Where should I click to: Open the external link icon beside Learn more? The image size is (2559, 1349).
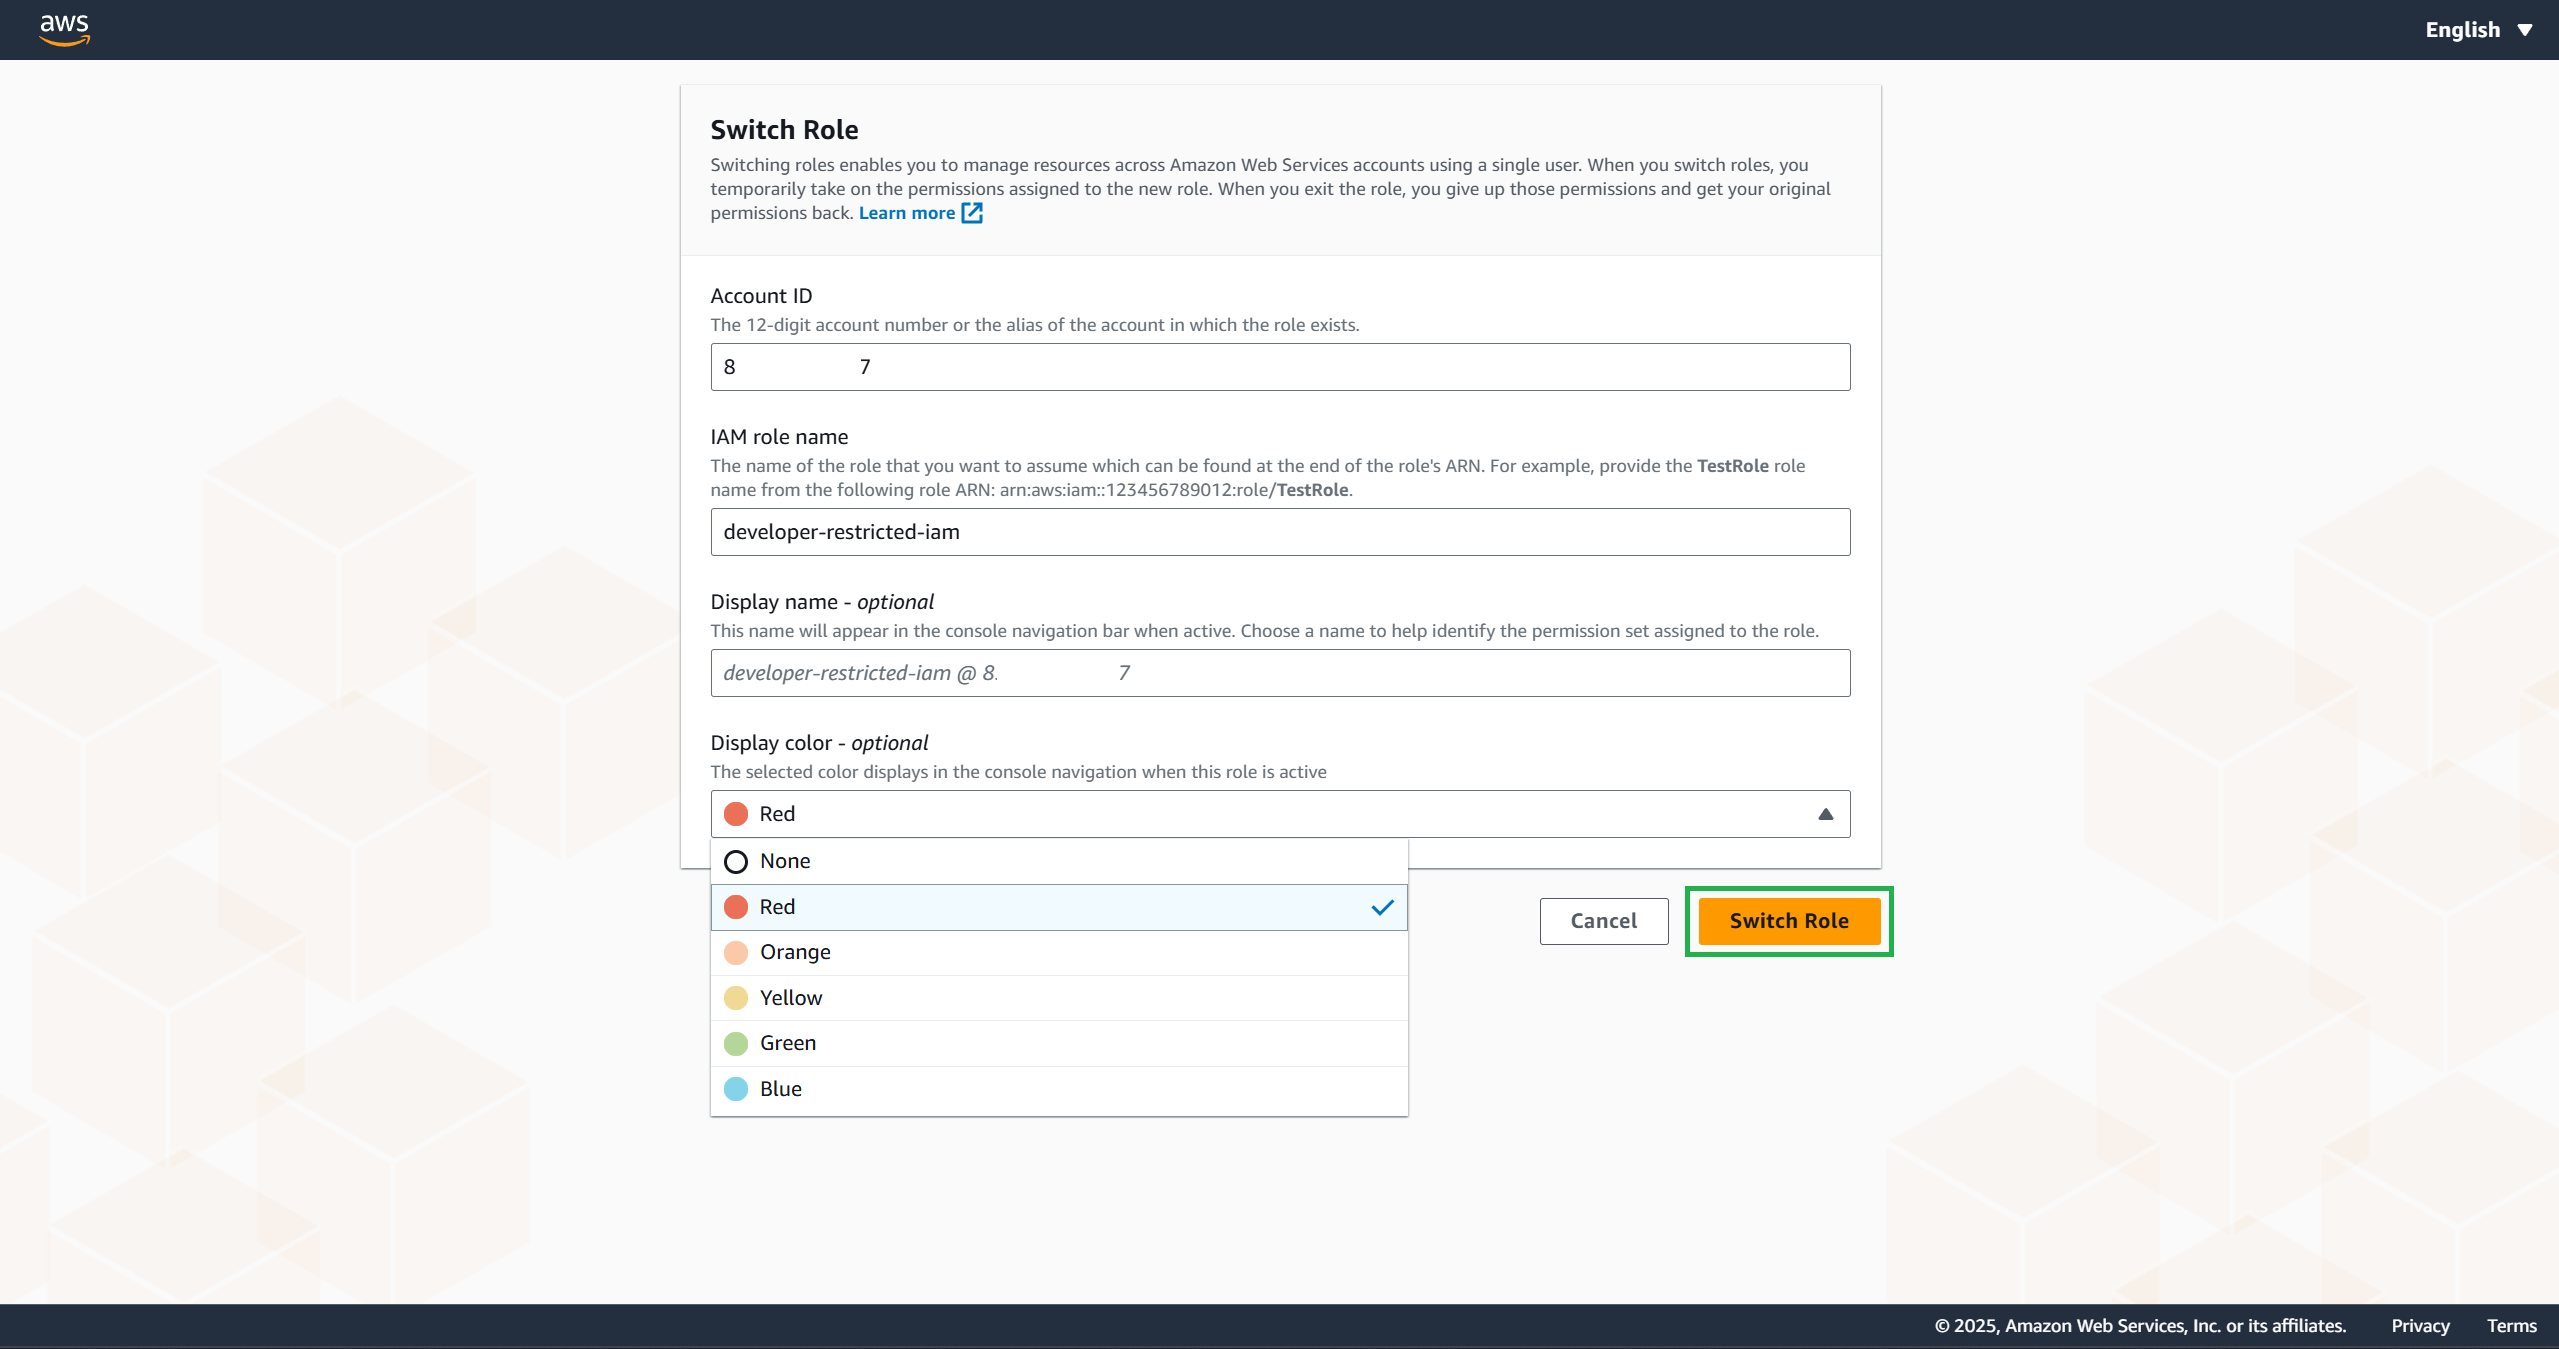pos(971,213)
